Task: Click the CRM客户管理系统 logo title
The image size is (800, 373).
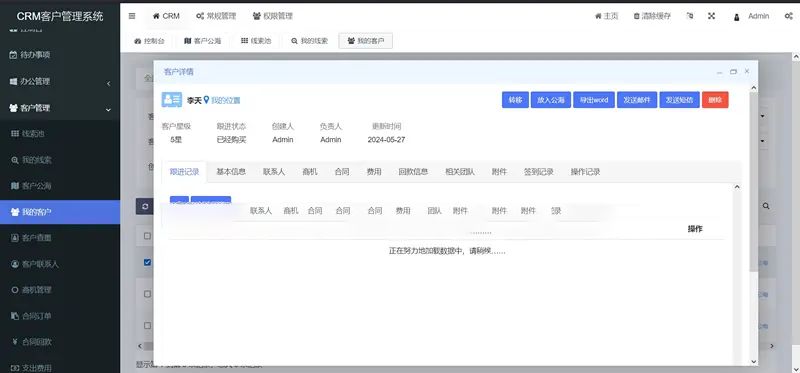Action: pyautogui.click(x=60, y=16)
